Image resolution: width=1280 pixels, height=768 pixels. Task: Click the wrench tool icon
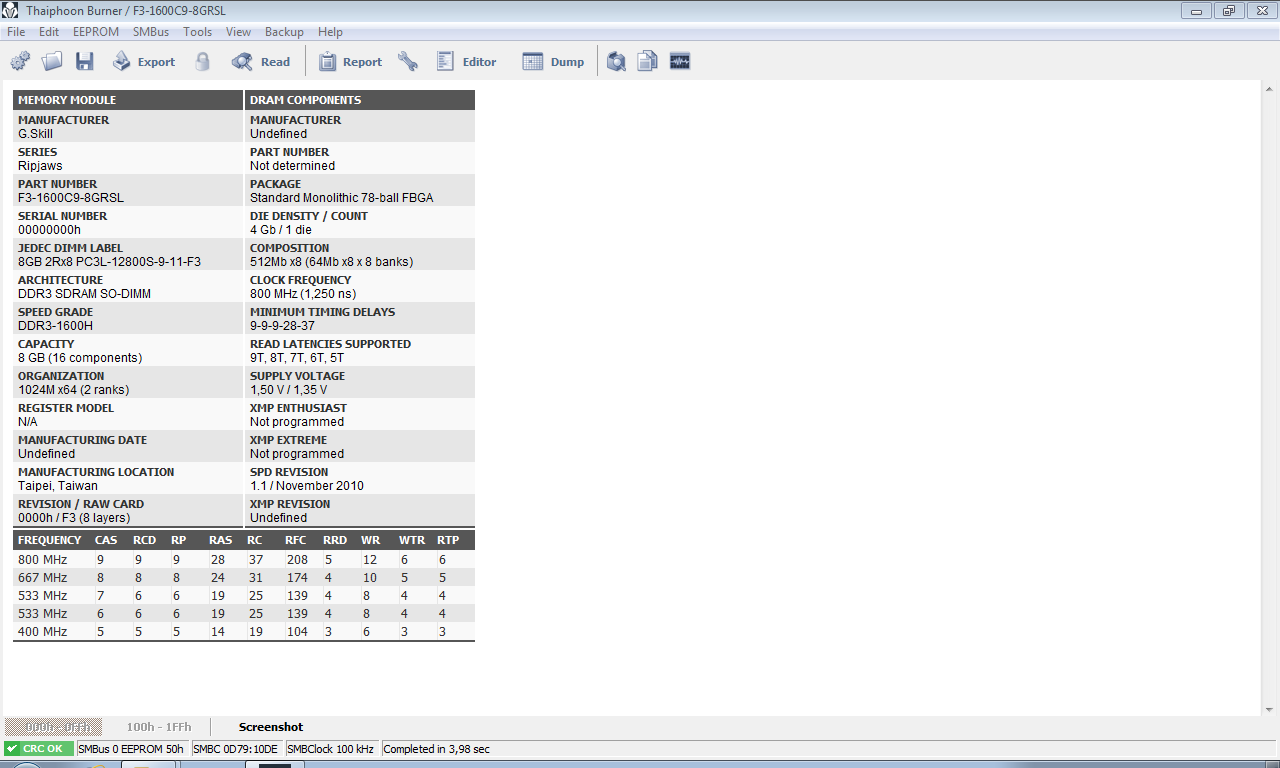(x=408, y=62)
